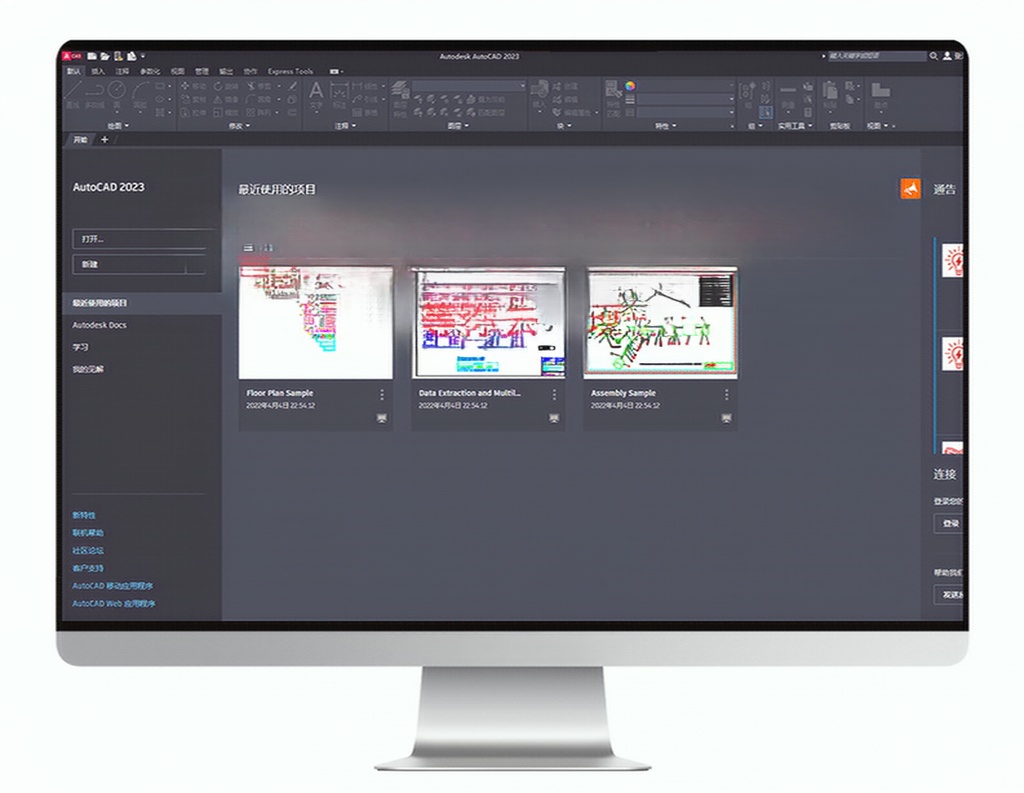Open the layer selection combo box
This screenshot has height=793, width=1024.
click(469, 86)
